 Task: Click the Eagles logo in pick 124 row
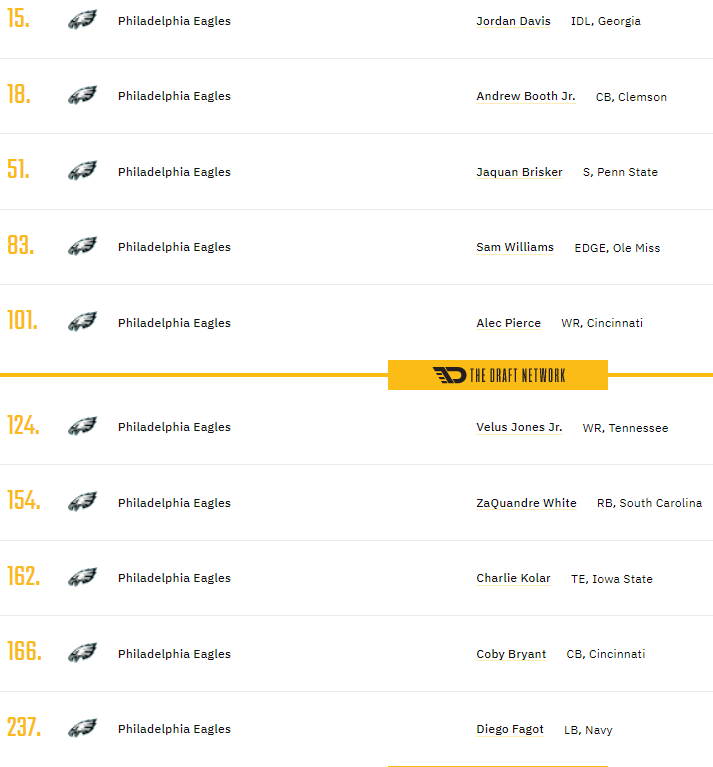pyautogui.click(x=82, y=426)
